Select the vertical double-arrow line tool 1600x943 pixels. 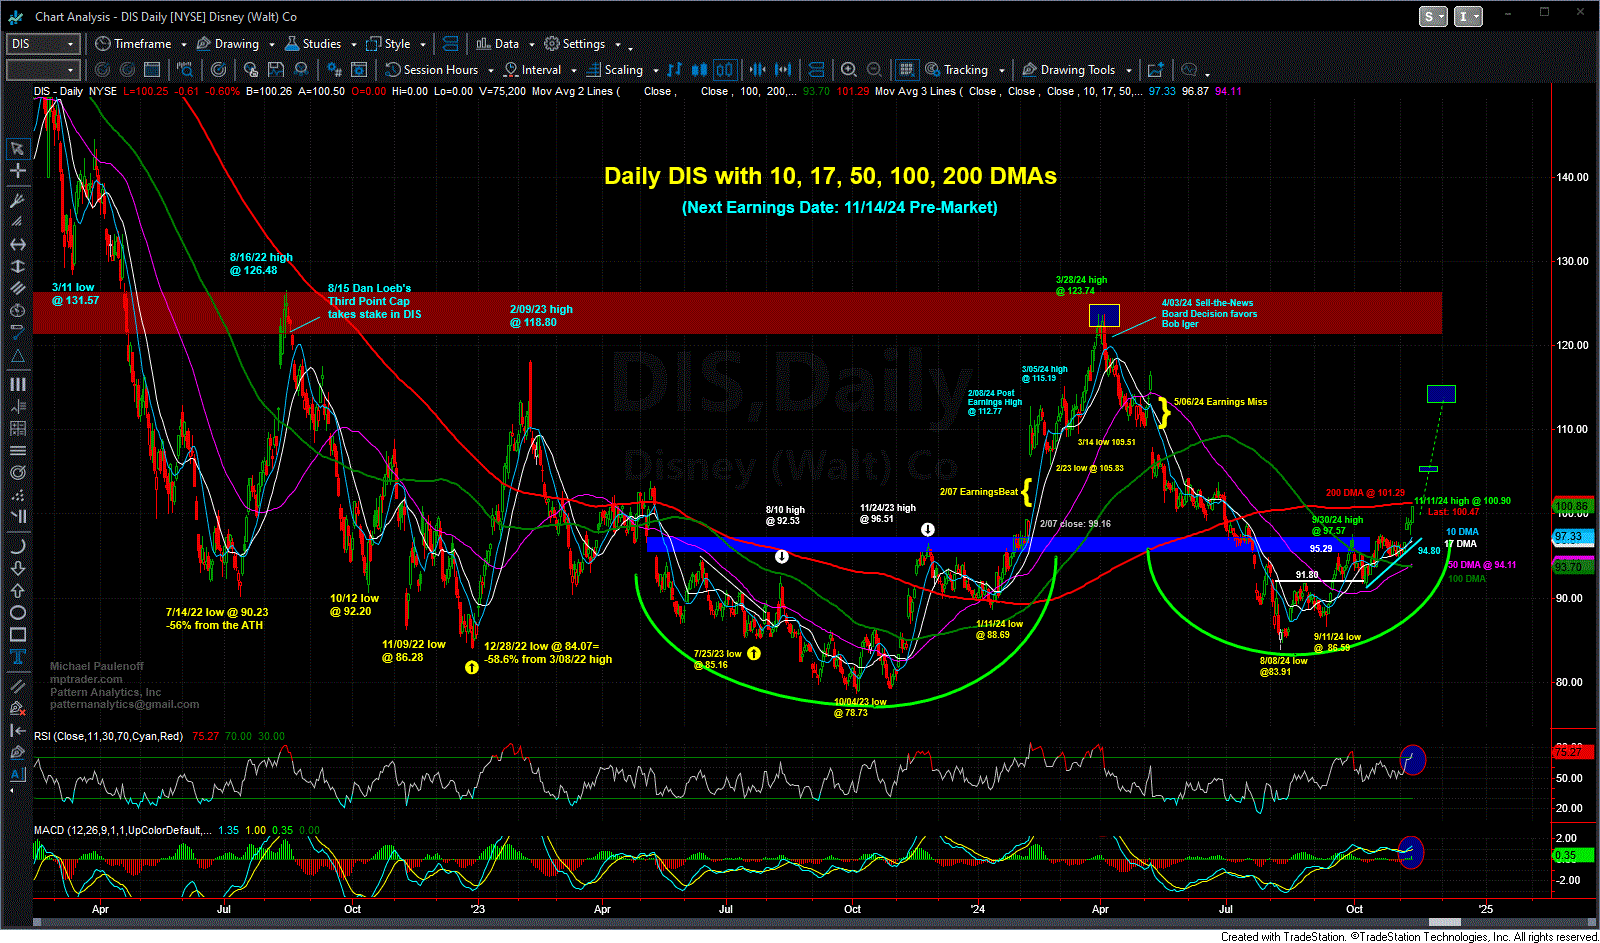coord(17,266)
